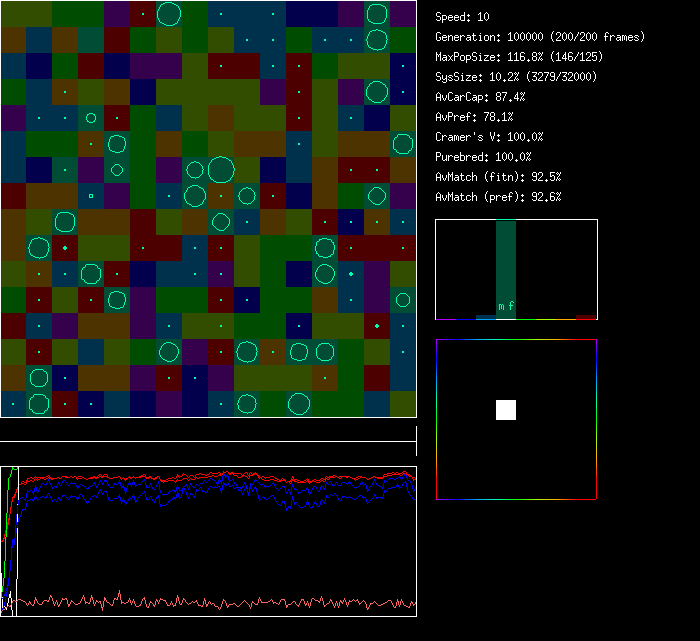Viewport: 700px width, 641px height.
Task: Click the 'm f' label in the histogram
Action: (506, 306)
